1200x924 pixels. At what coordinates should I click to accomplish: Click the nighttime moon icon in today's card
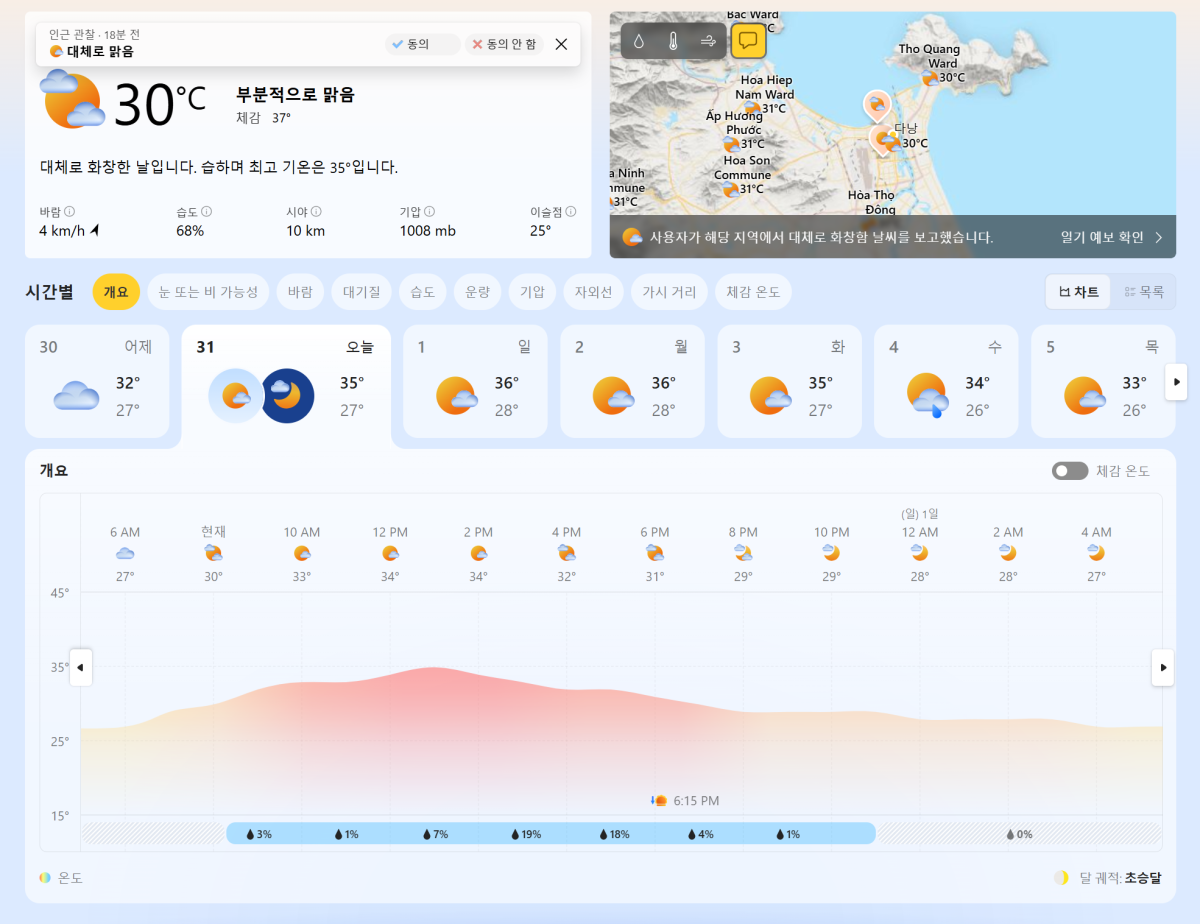287,396
